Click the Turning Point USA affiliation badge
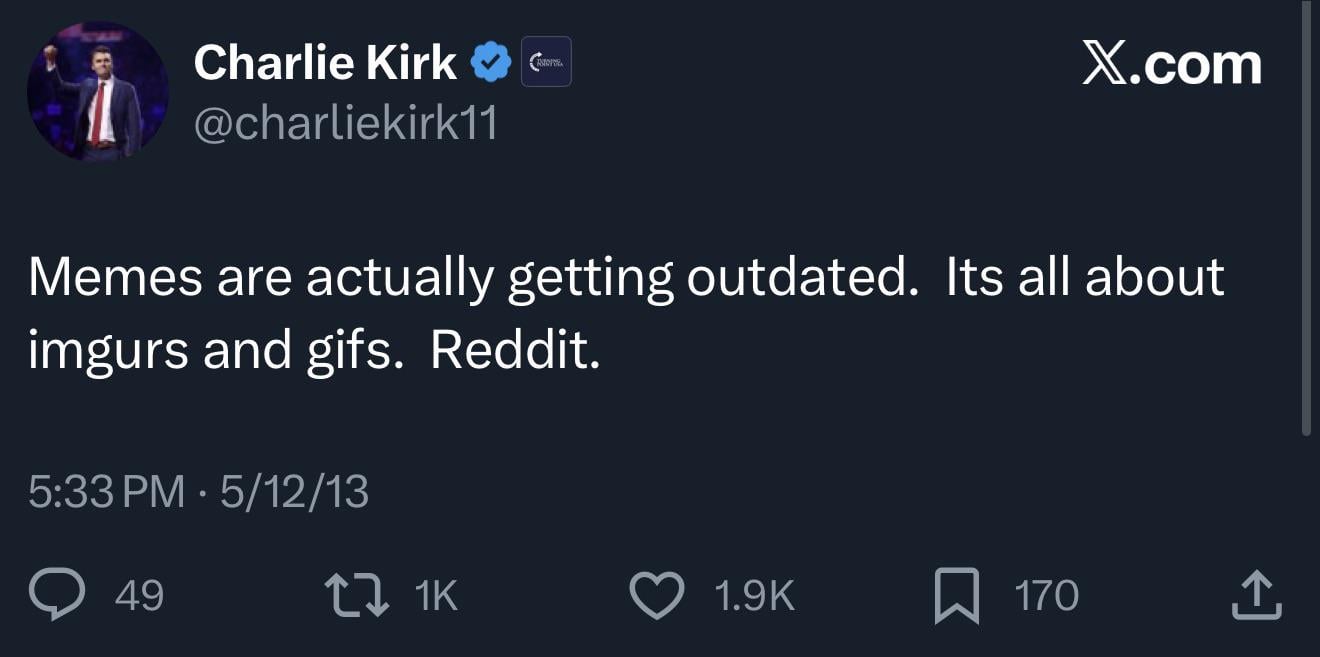Screen dimensions: 1320x657 pyautogui.click(x=546, y=62)
